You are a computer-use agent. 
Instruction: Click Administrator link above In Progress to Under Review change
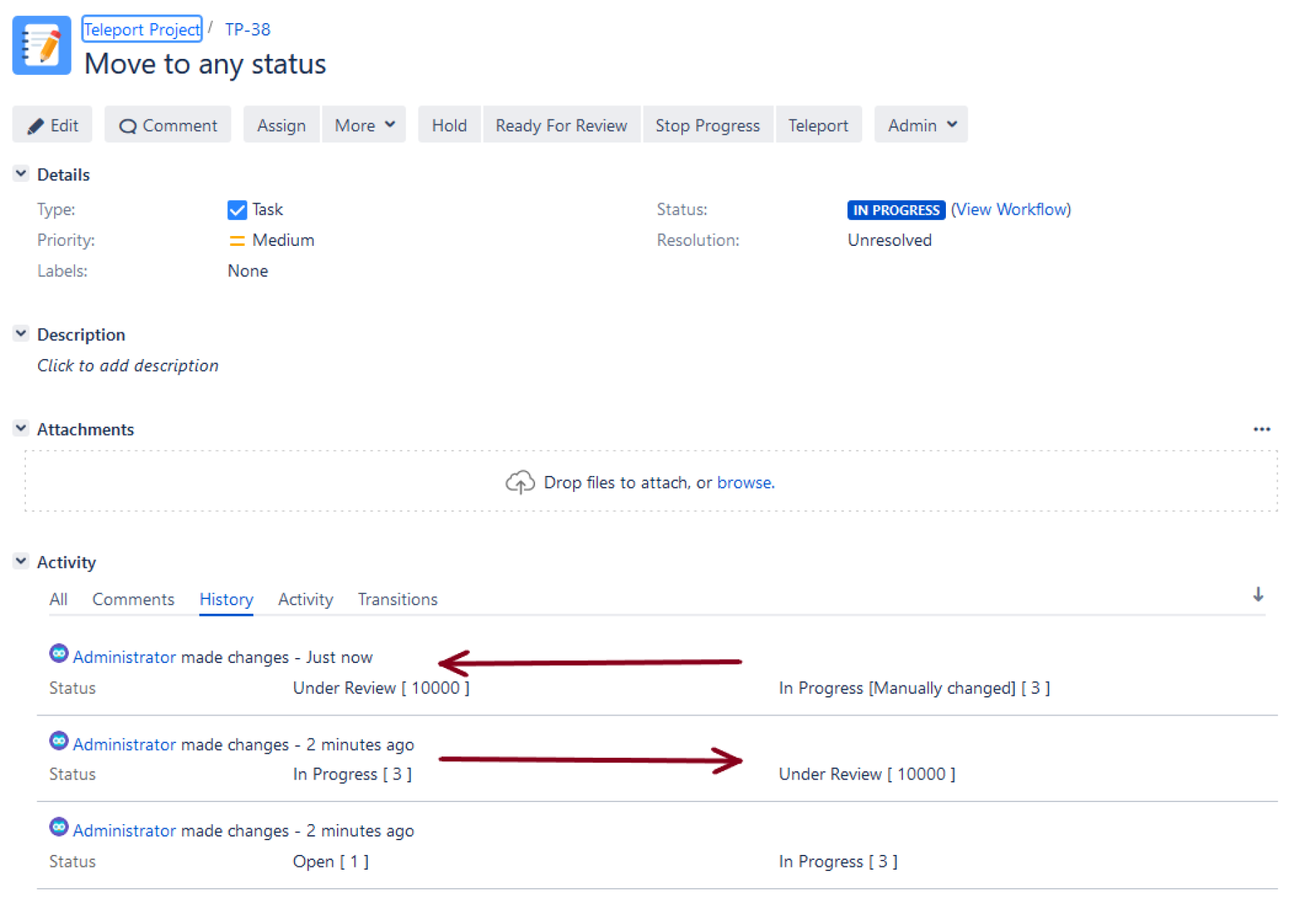[x=125, y=744]
